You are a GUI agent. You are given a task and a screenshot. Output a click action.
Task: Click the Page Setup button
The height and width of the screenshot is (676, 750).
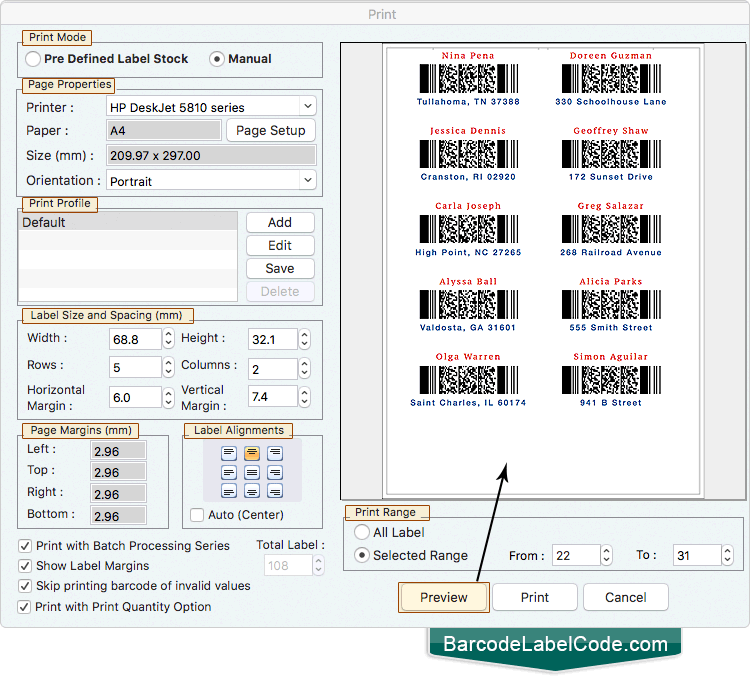tap(271, 131)
